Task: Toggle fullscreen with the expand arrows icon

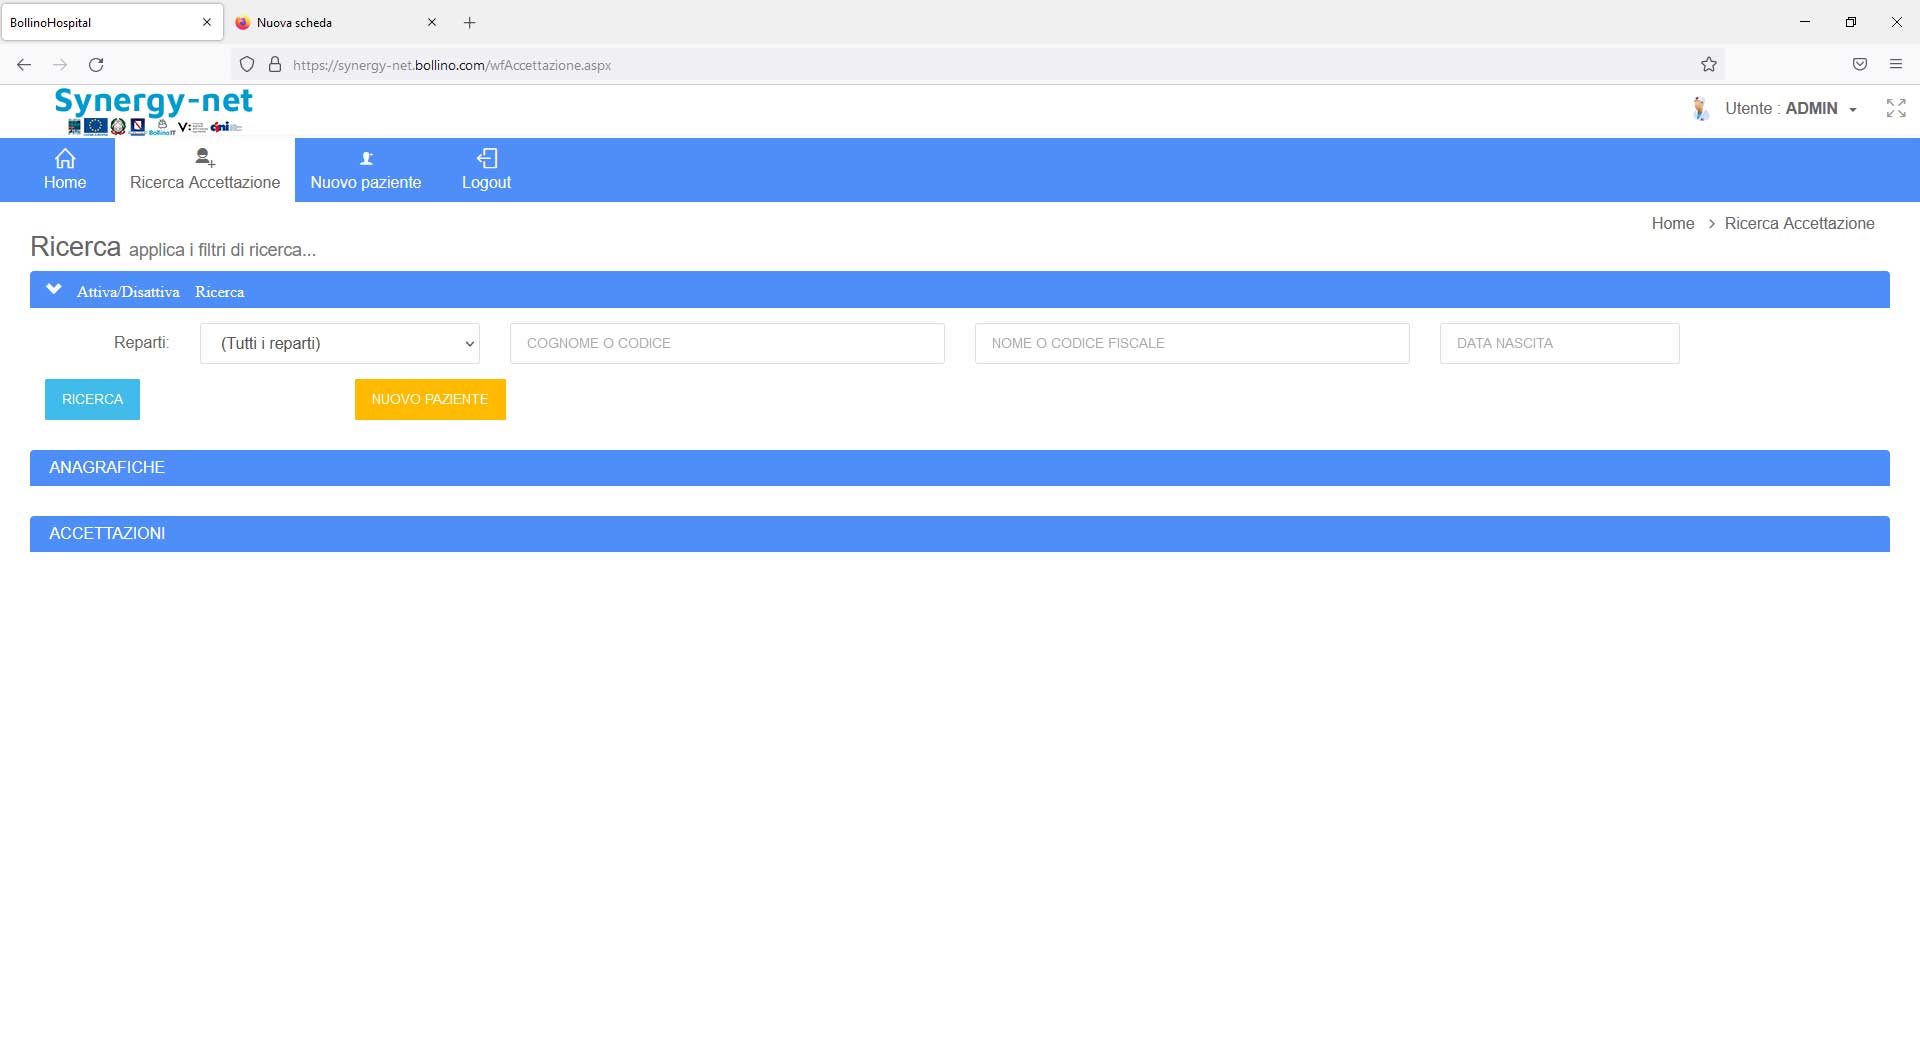Action: [x=1896, y=108]
